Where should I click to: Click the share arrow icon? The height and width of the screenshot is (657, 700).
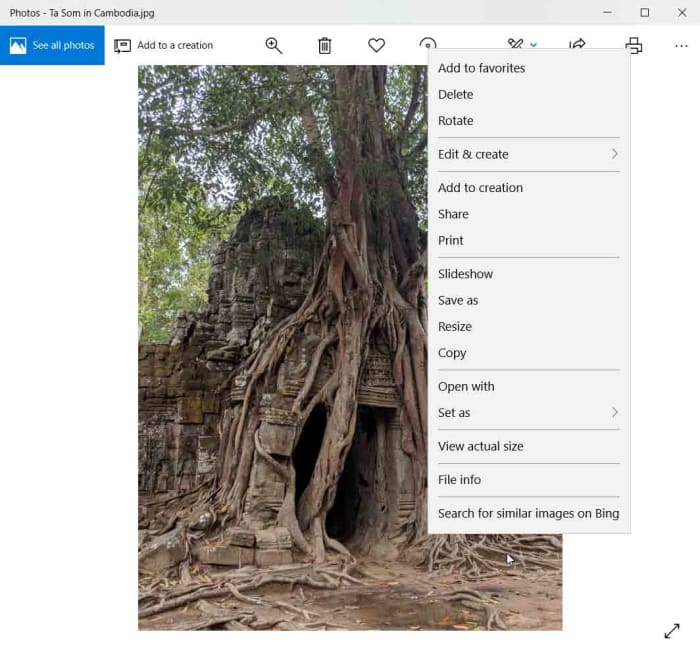pos(577,43)
